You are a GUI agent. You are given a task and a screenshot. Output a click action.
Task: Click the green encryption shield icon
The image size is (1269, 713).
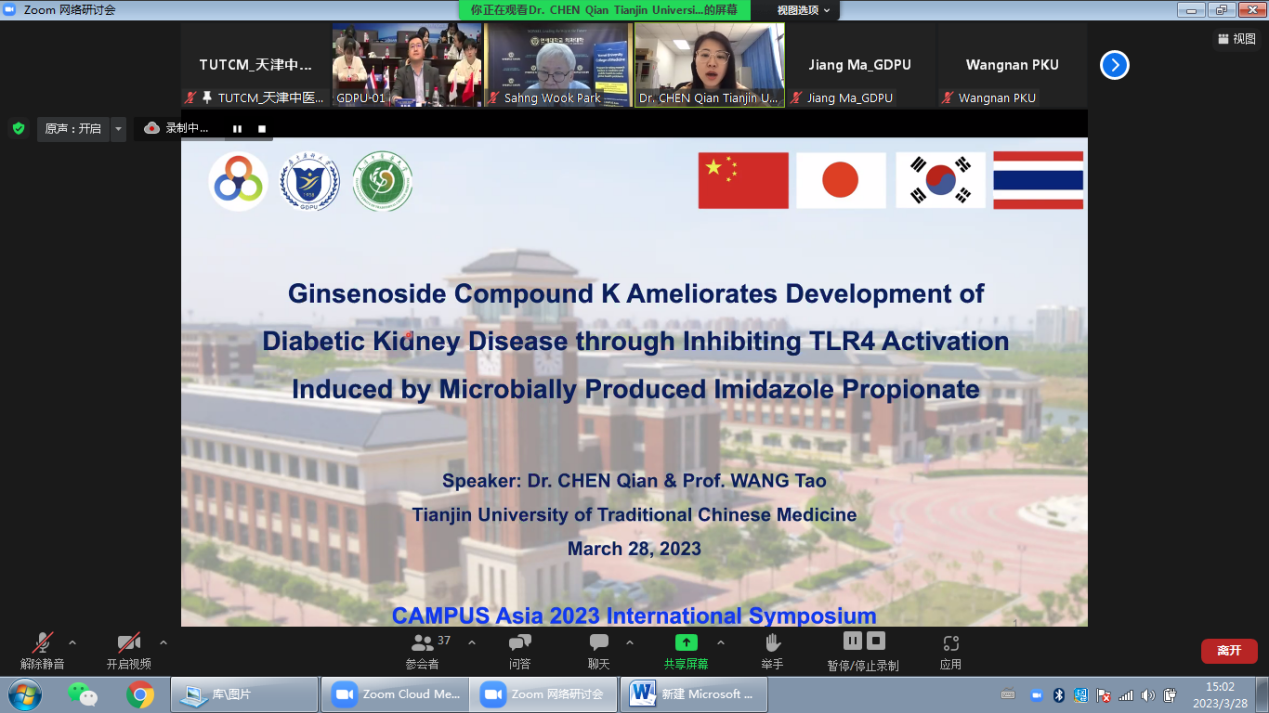click(x=18, y=128)
